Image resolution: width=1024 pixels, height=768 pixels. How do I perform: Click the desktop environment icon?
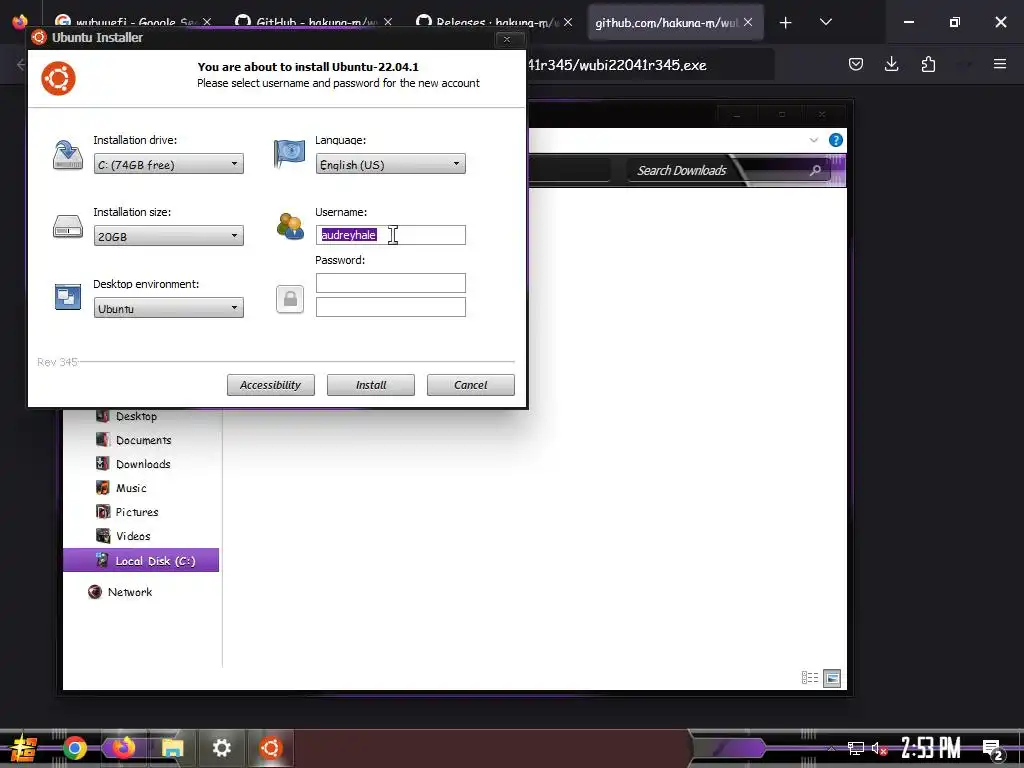coord(68,297)
